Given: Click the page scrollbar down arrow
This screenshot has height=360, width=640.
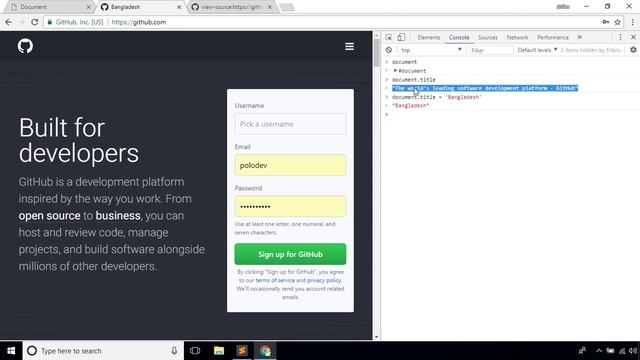Looking at the screenshot, I should click(376, 337).
